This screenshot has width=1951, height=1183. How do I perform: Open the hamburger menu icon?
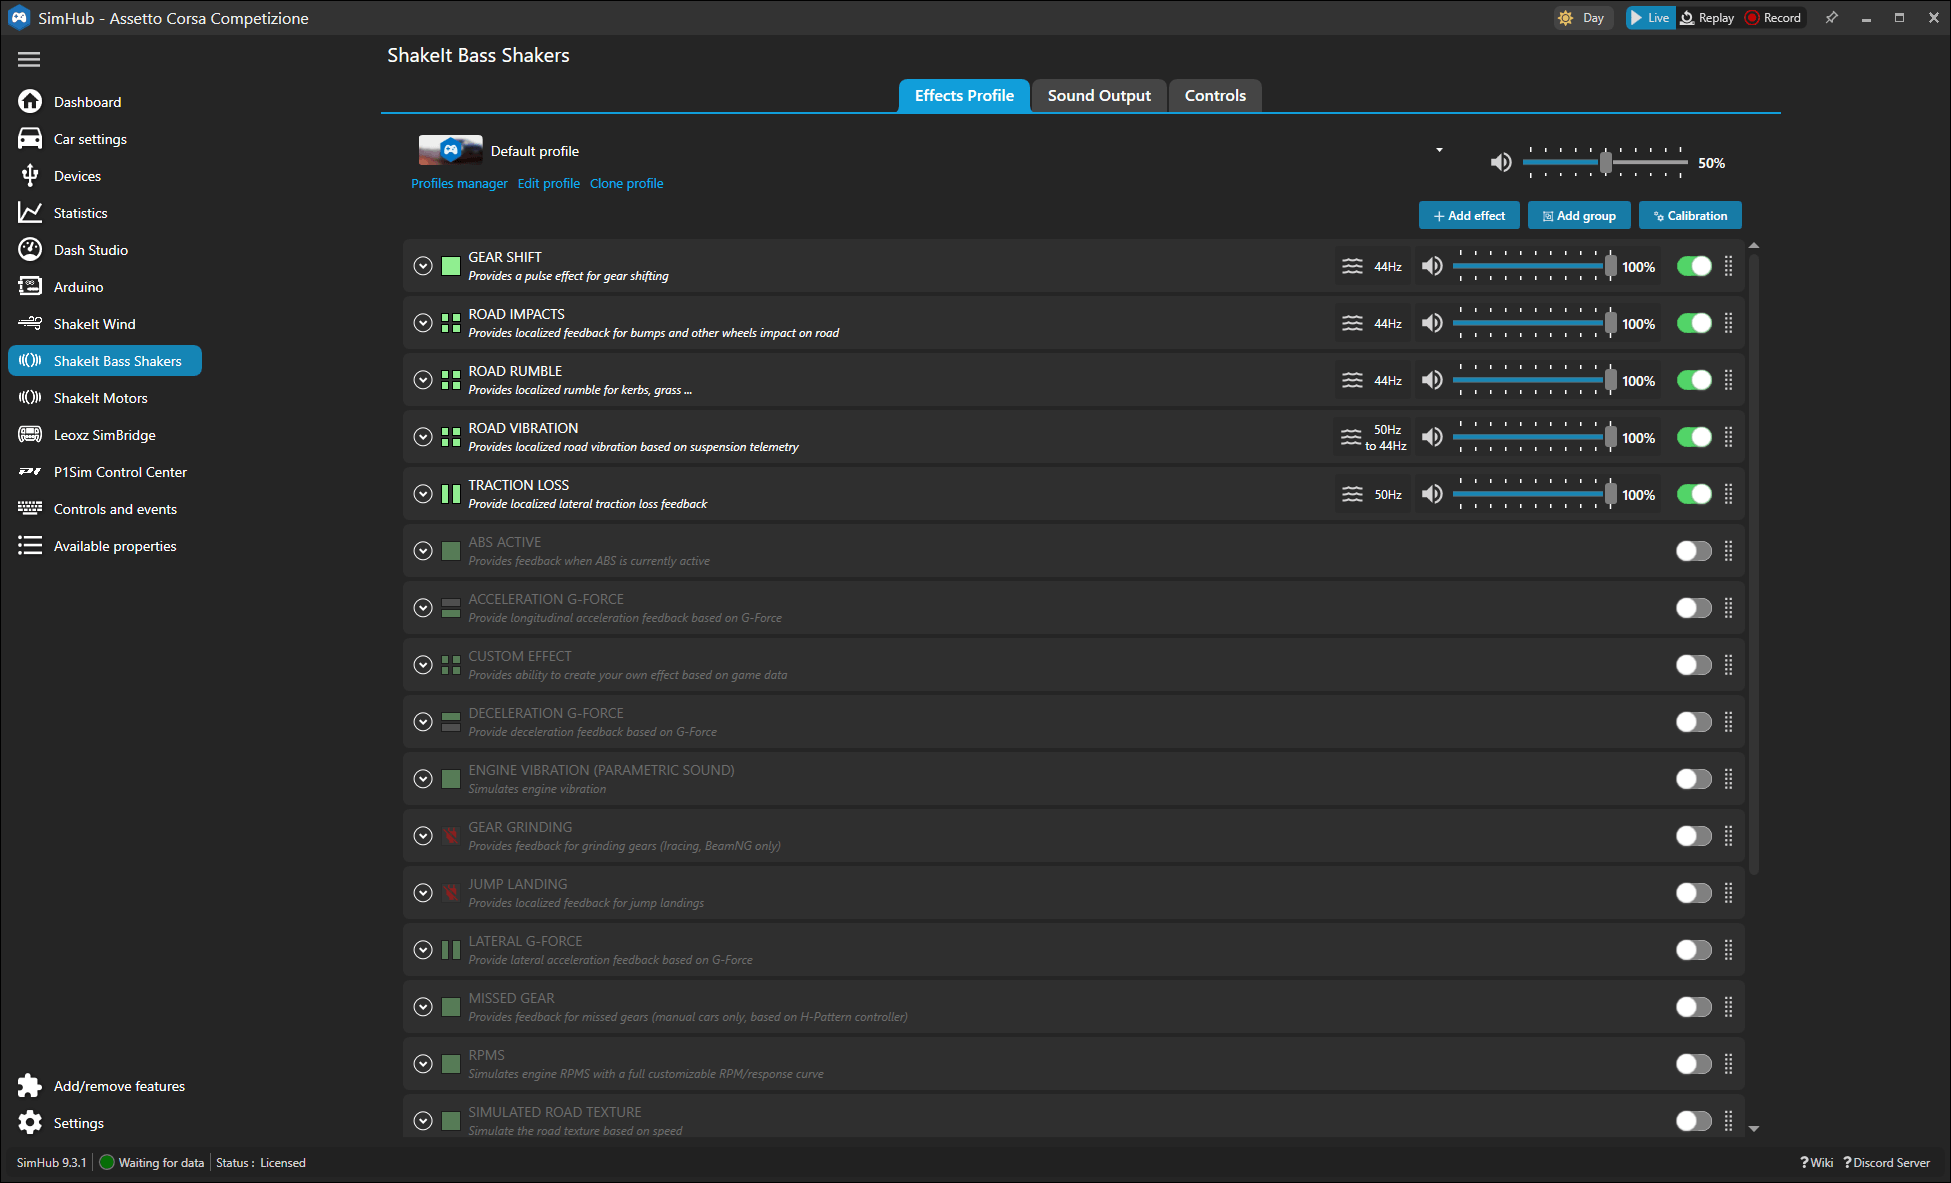[x=29, y=60]
